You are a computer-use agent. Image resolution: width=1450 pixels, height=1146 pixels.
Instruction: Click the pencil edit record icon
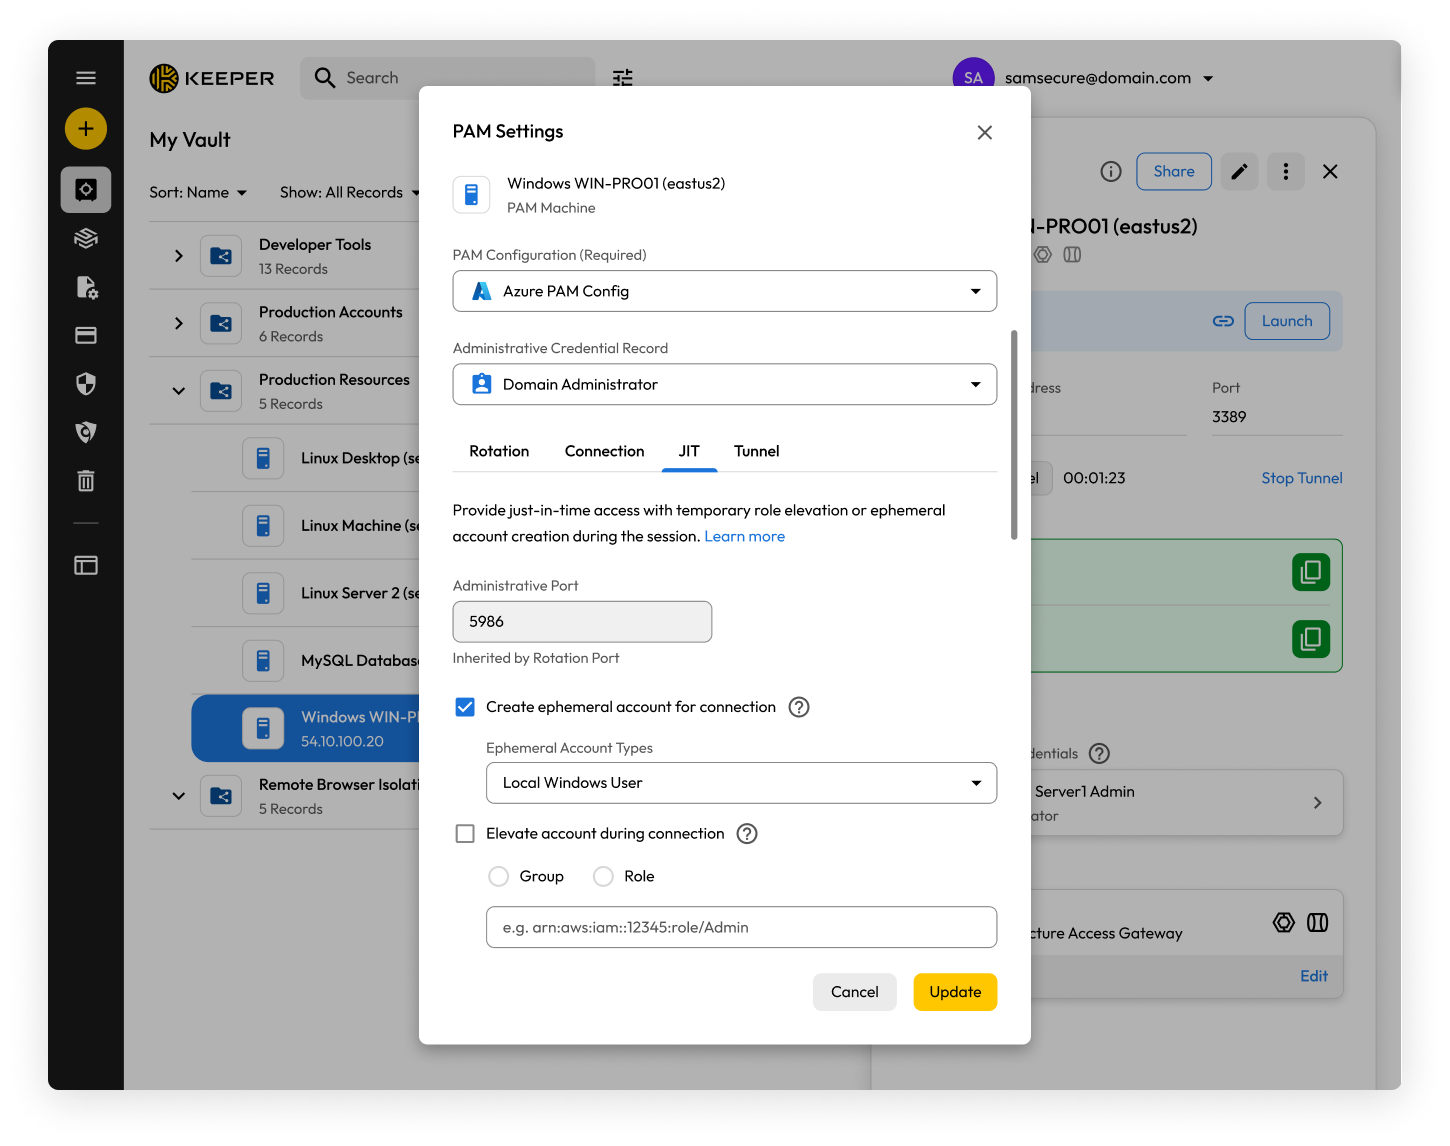[x=1239, y=172]
